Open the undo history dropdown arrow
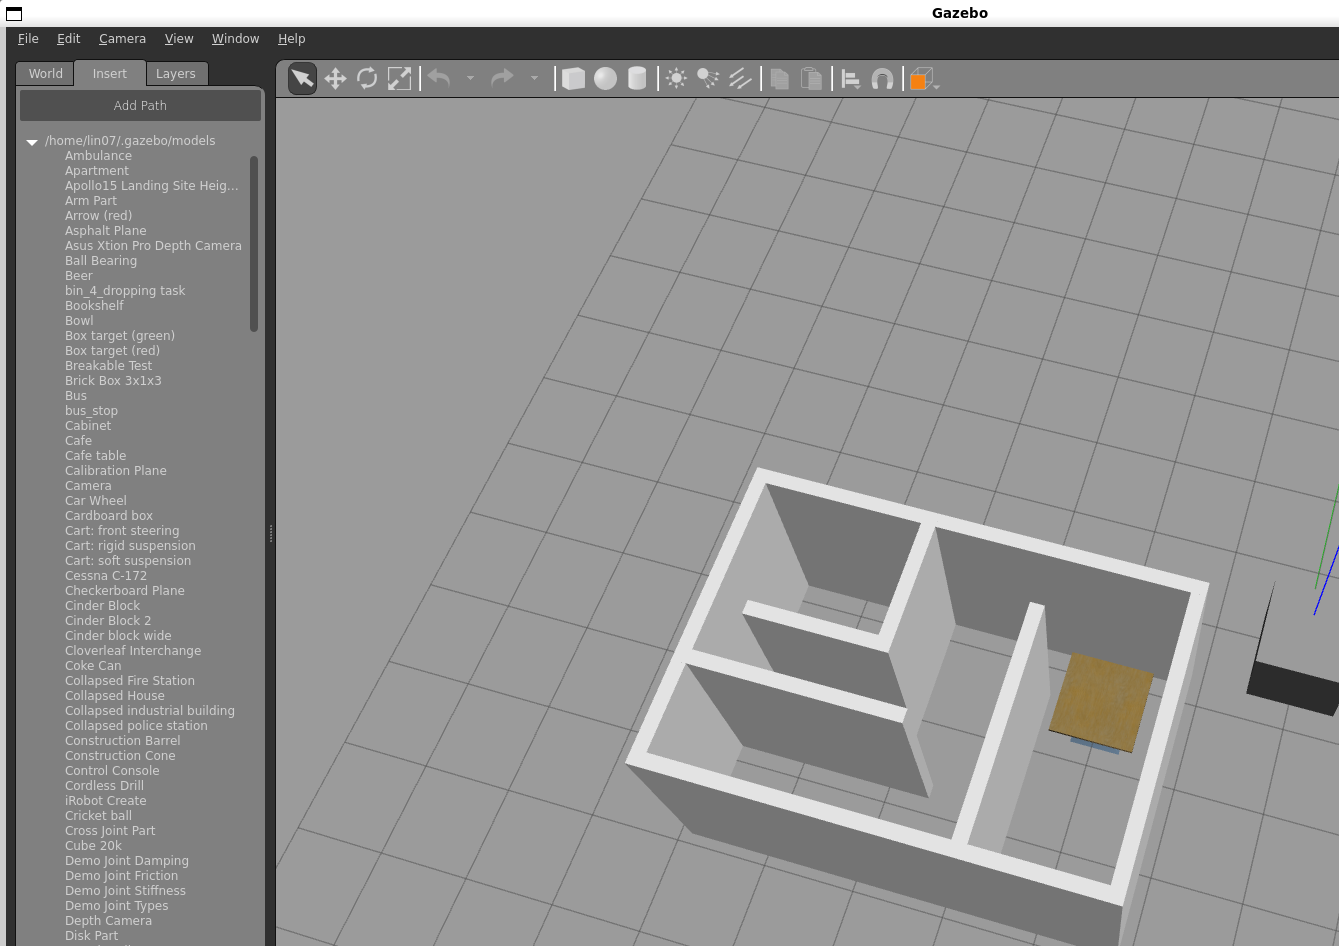 coord(470,78)
